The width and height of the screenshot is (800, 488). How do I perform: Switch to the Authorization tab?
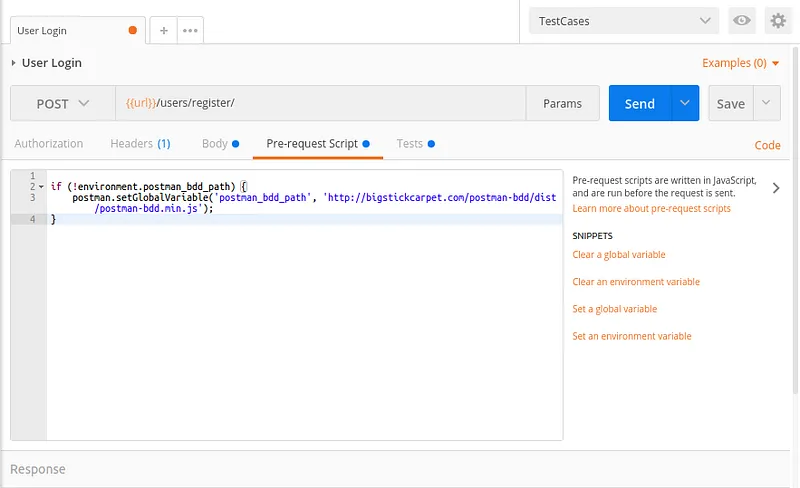(x=48, y=143)
